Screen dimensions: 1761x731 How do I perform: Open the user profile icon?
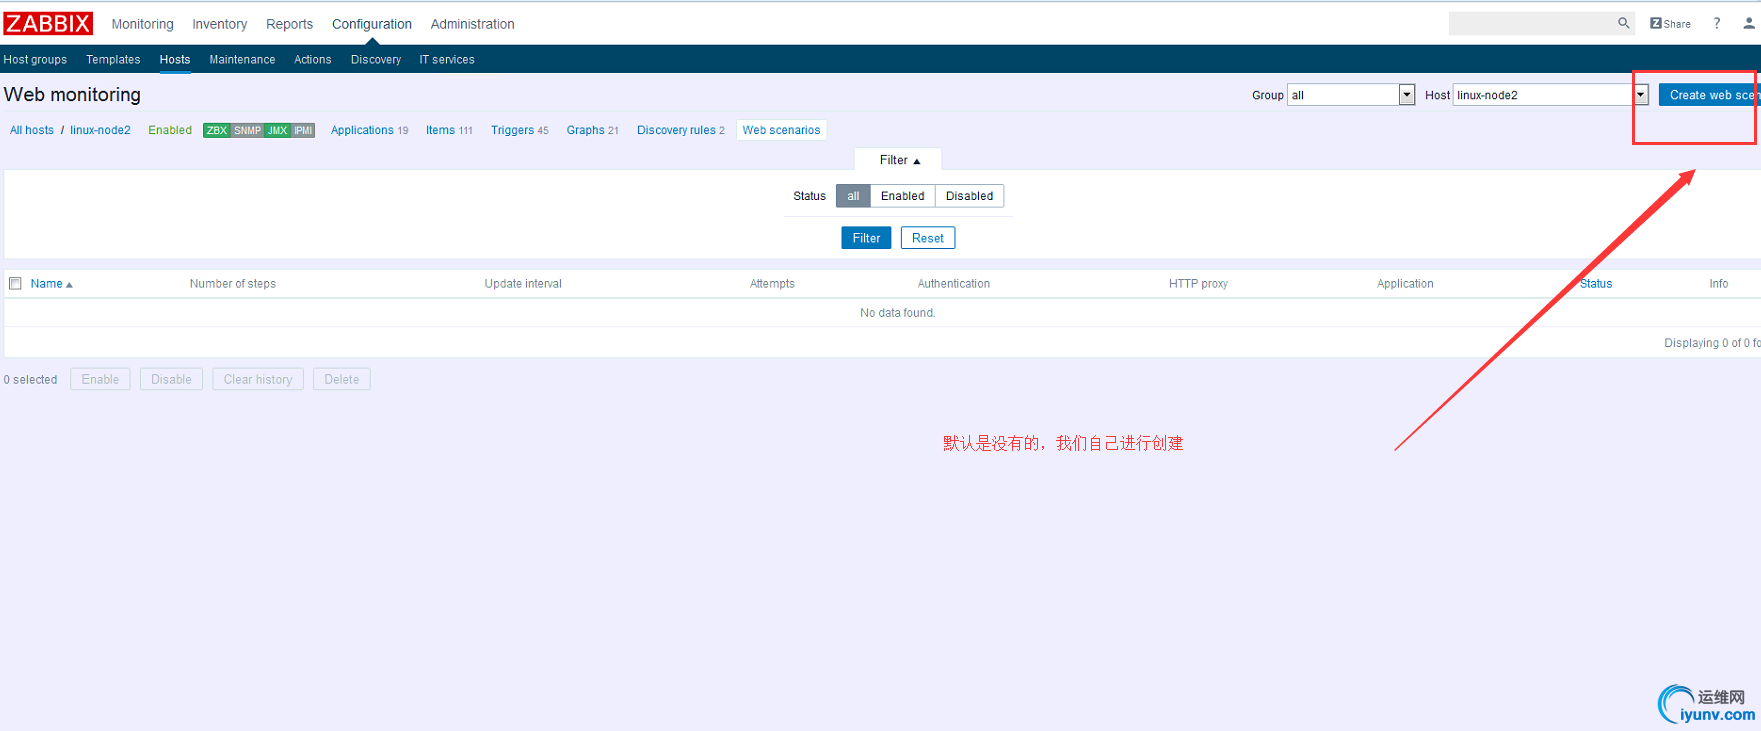pyautogui.click(x=1749, y=23)
